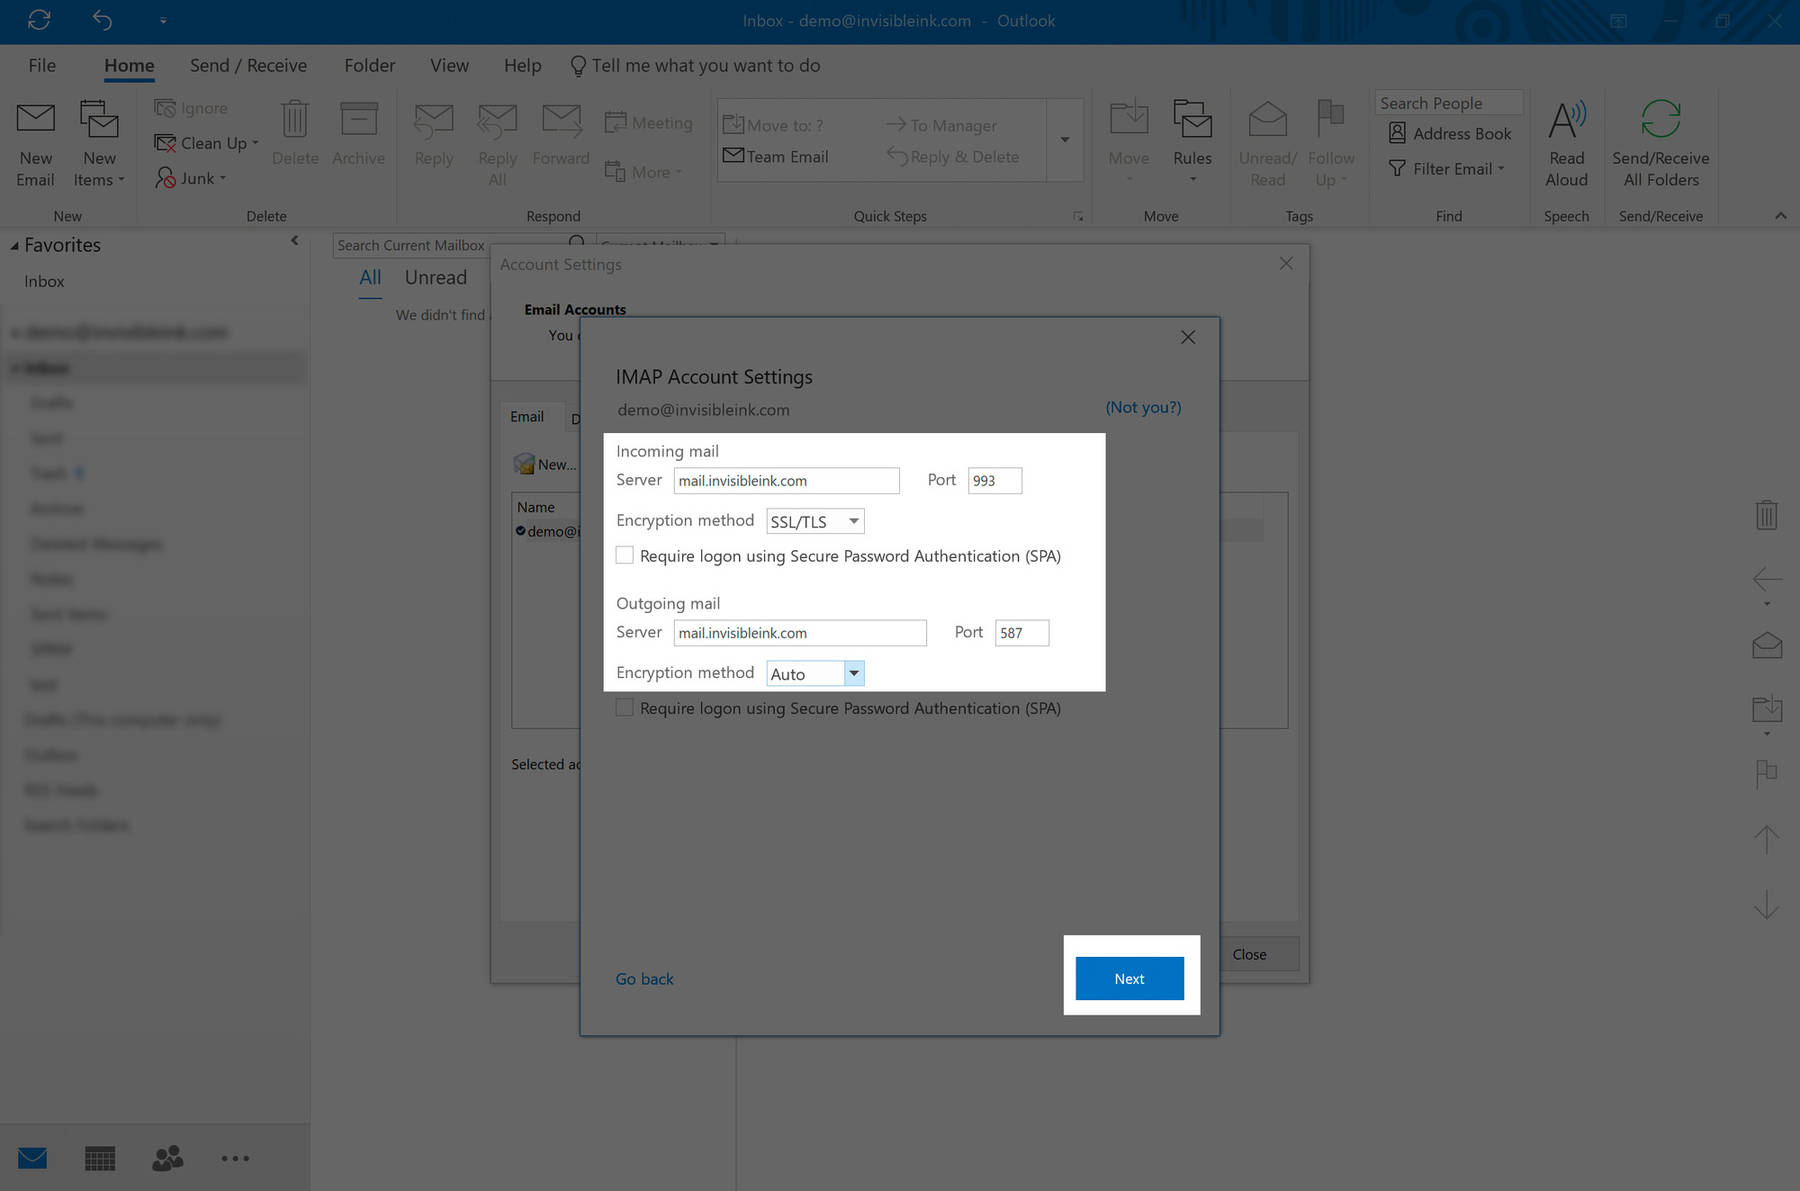Switch to People view icon
The height and width of the screenshot is (1191, 1800).
tap(167, 1158)
